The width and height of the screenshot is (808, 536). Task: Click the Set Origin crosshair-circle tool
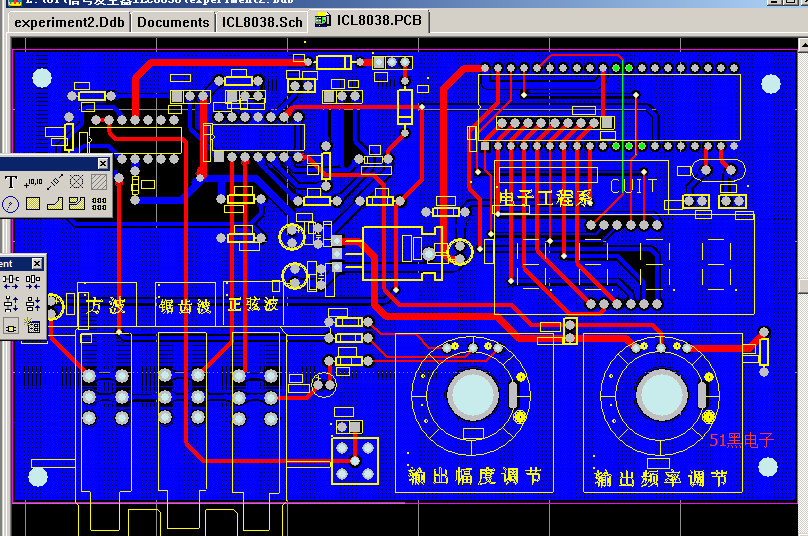tap(77, 182)
